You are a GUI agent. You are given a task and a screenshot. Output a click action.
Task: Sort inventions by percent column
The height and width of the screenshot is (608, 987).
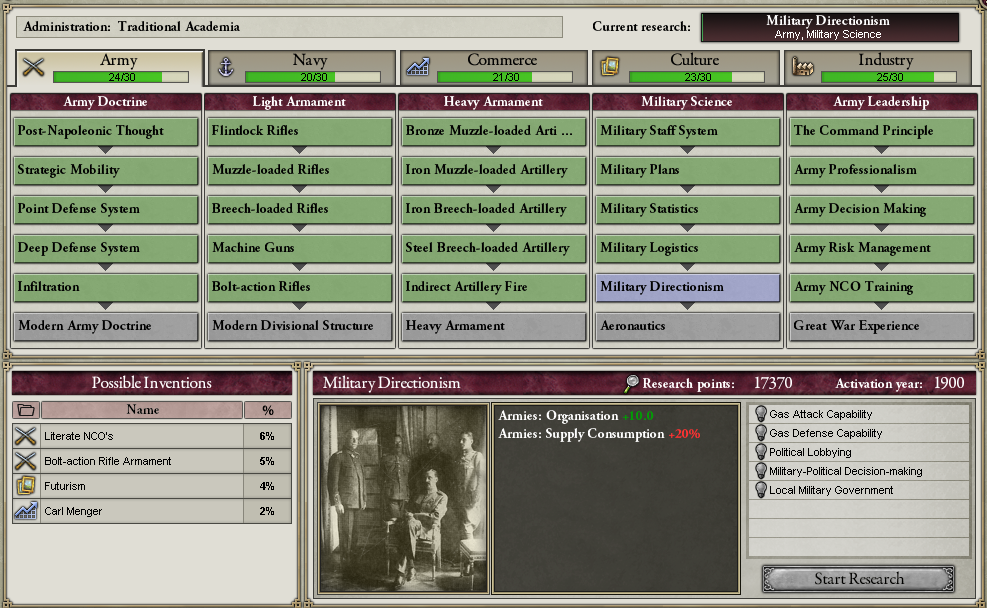(x=268, y=410)
